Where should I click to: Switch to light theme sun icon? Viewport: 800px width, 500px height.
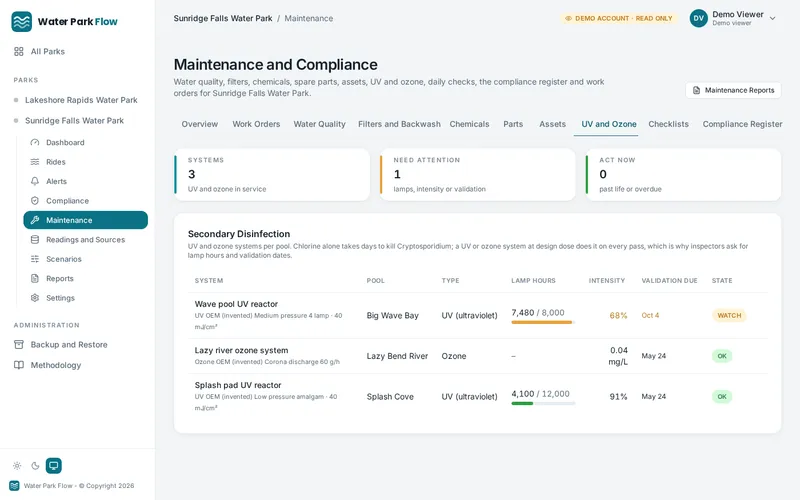click(17, 466)
